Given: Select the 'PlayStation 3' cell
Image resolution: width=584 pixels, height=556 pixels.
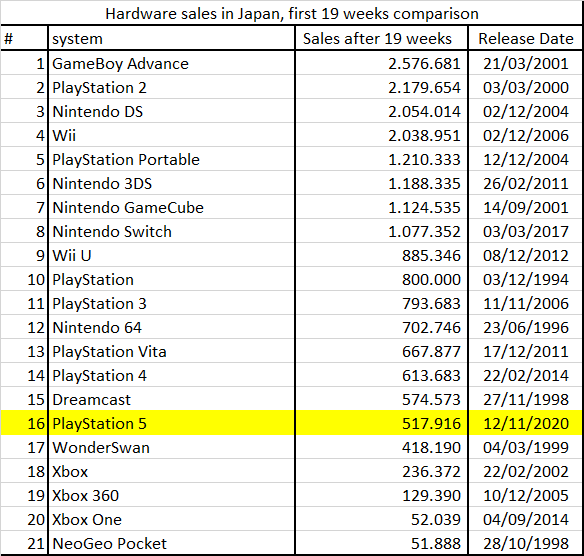Looking at the screenshot, I should [99, 304].
